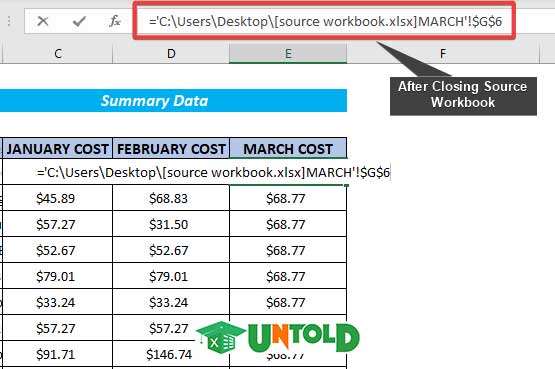Select February cell $52.67
Image resolution: width=555 pixels, height=369 pixels.
pyautogui.click(x=171, y=250)
